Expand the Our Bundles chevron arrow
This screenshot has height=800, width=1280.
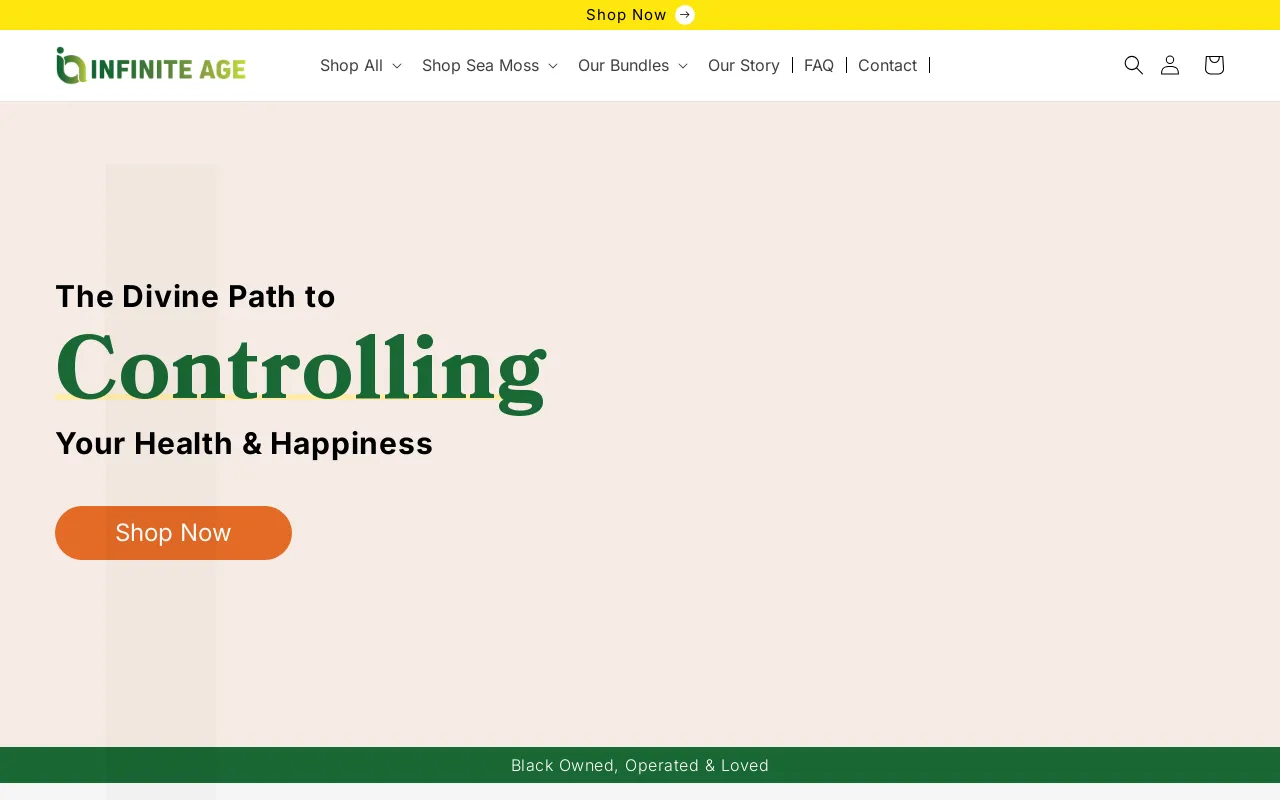pos(683,66)
